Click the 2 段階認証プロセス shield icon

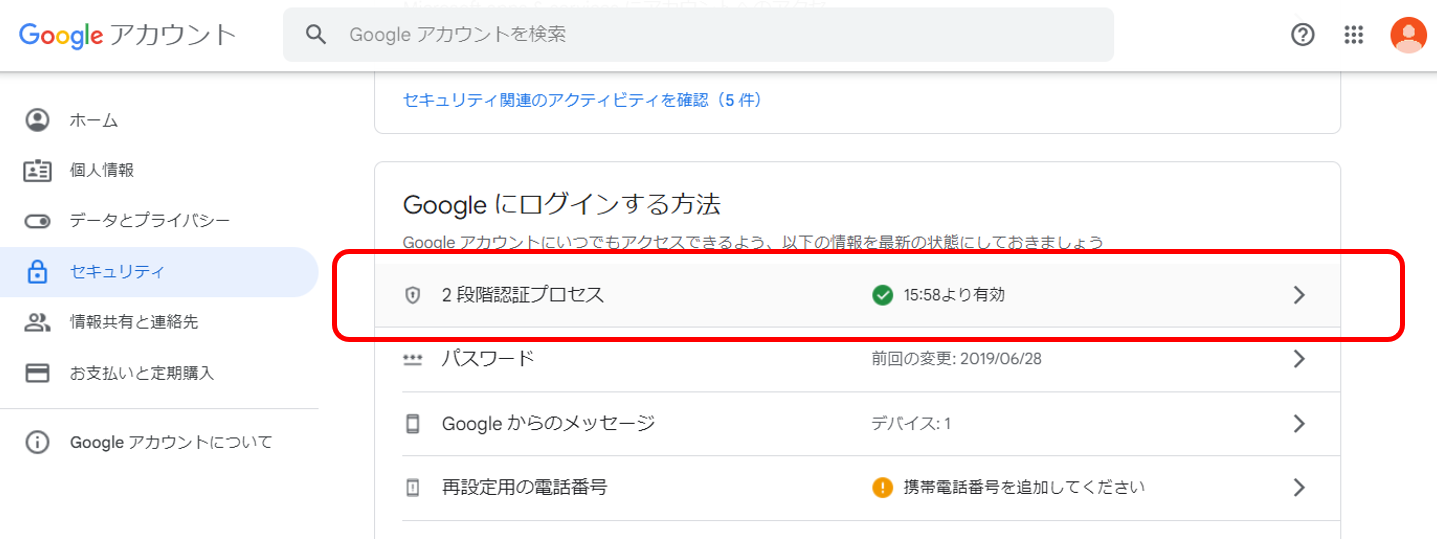click(412, 295)
